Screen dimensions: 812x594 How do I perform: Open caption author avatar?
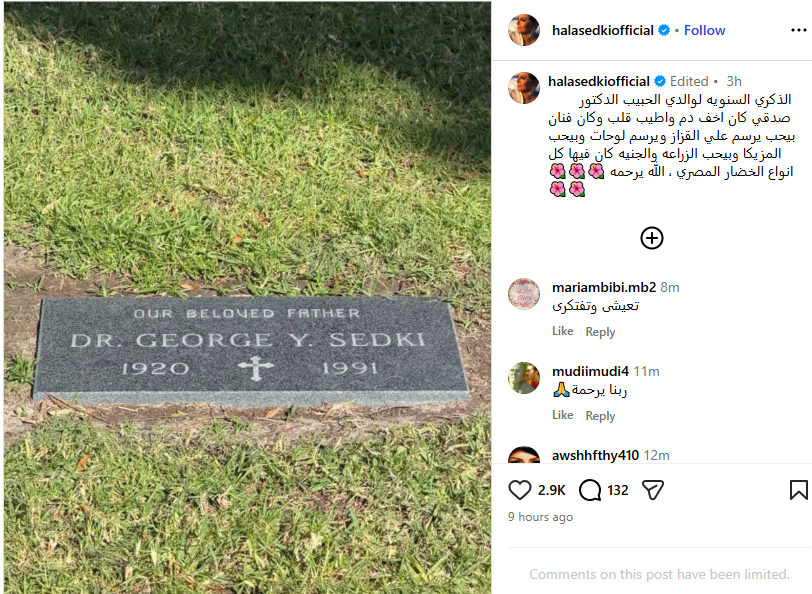[x=524, y=88]
